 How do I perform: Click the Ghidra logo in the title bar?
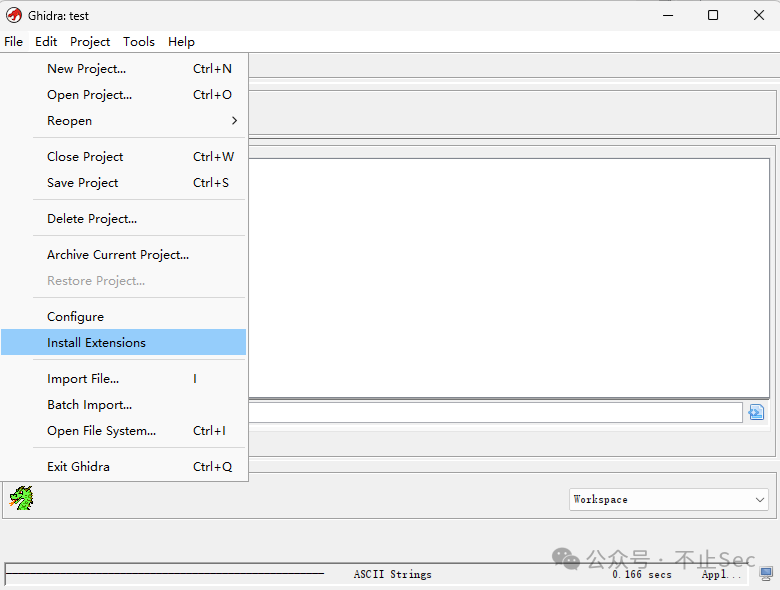(14, 15)
